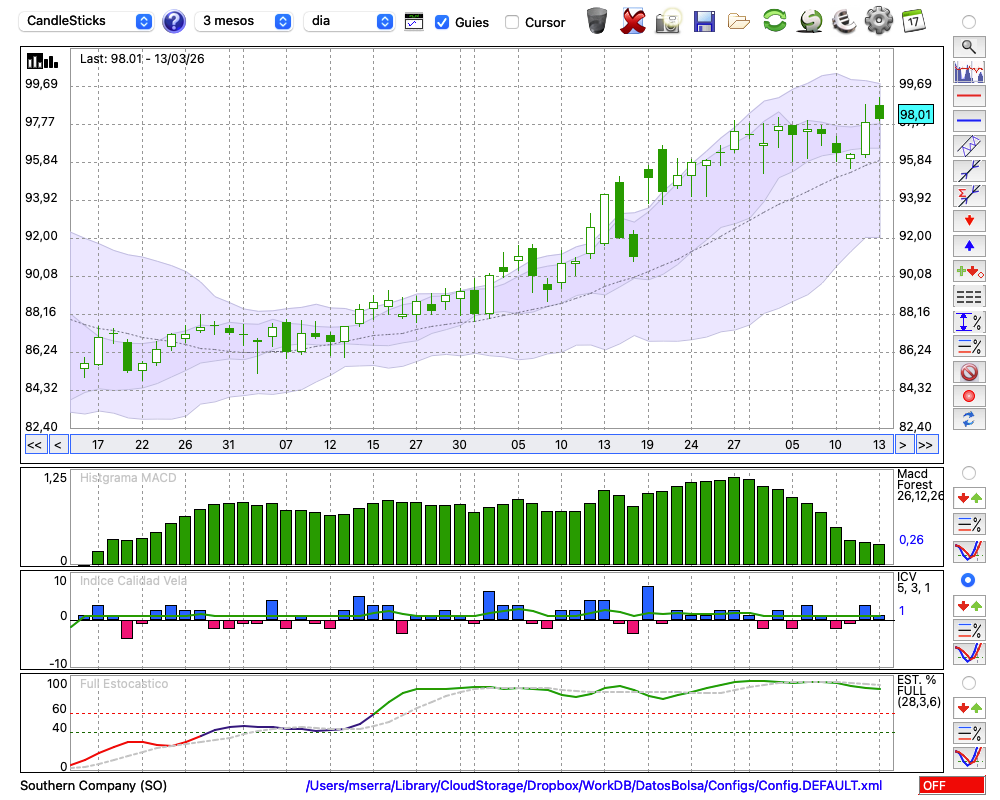Click the red OFF button
This screenshot has width=1000, height=800.
click(951, 786)
